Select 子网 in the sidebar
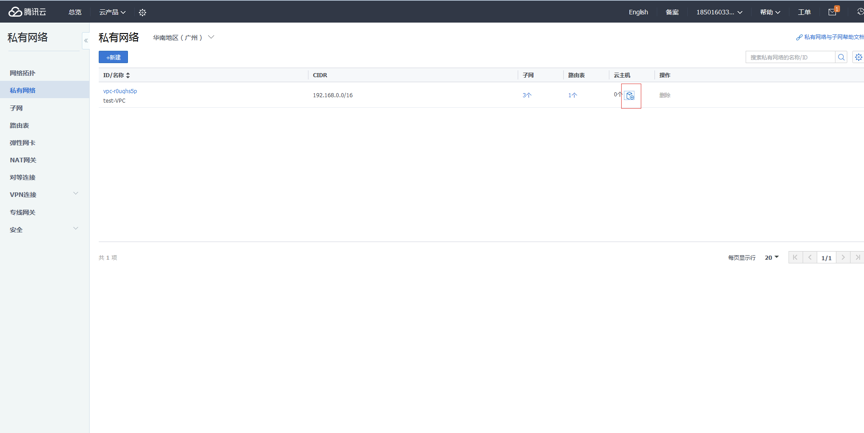Image resolution: width=864 pixels, height=433 pixels. (17, 108)
